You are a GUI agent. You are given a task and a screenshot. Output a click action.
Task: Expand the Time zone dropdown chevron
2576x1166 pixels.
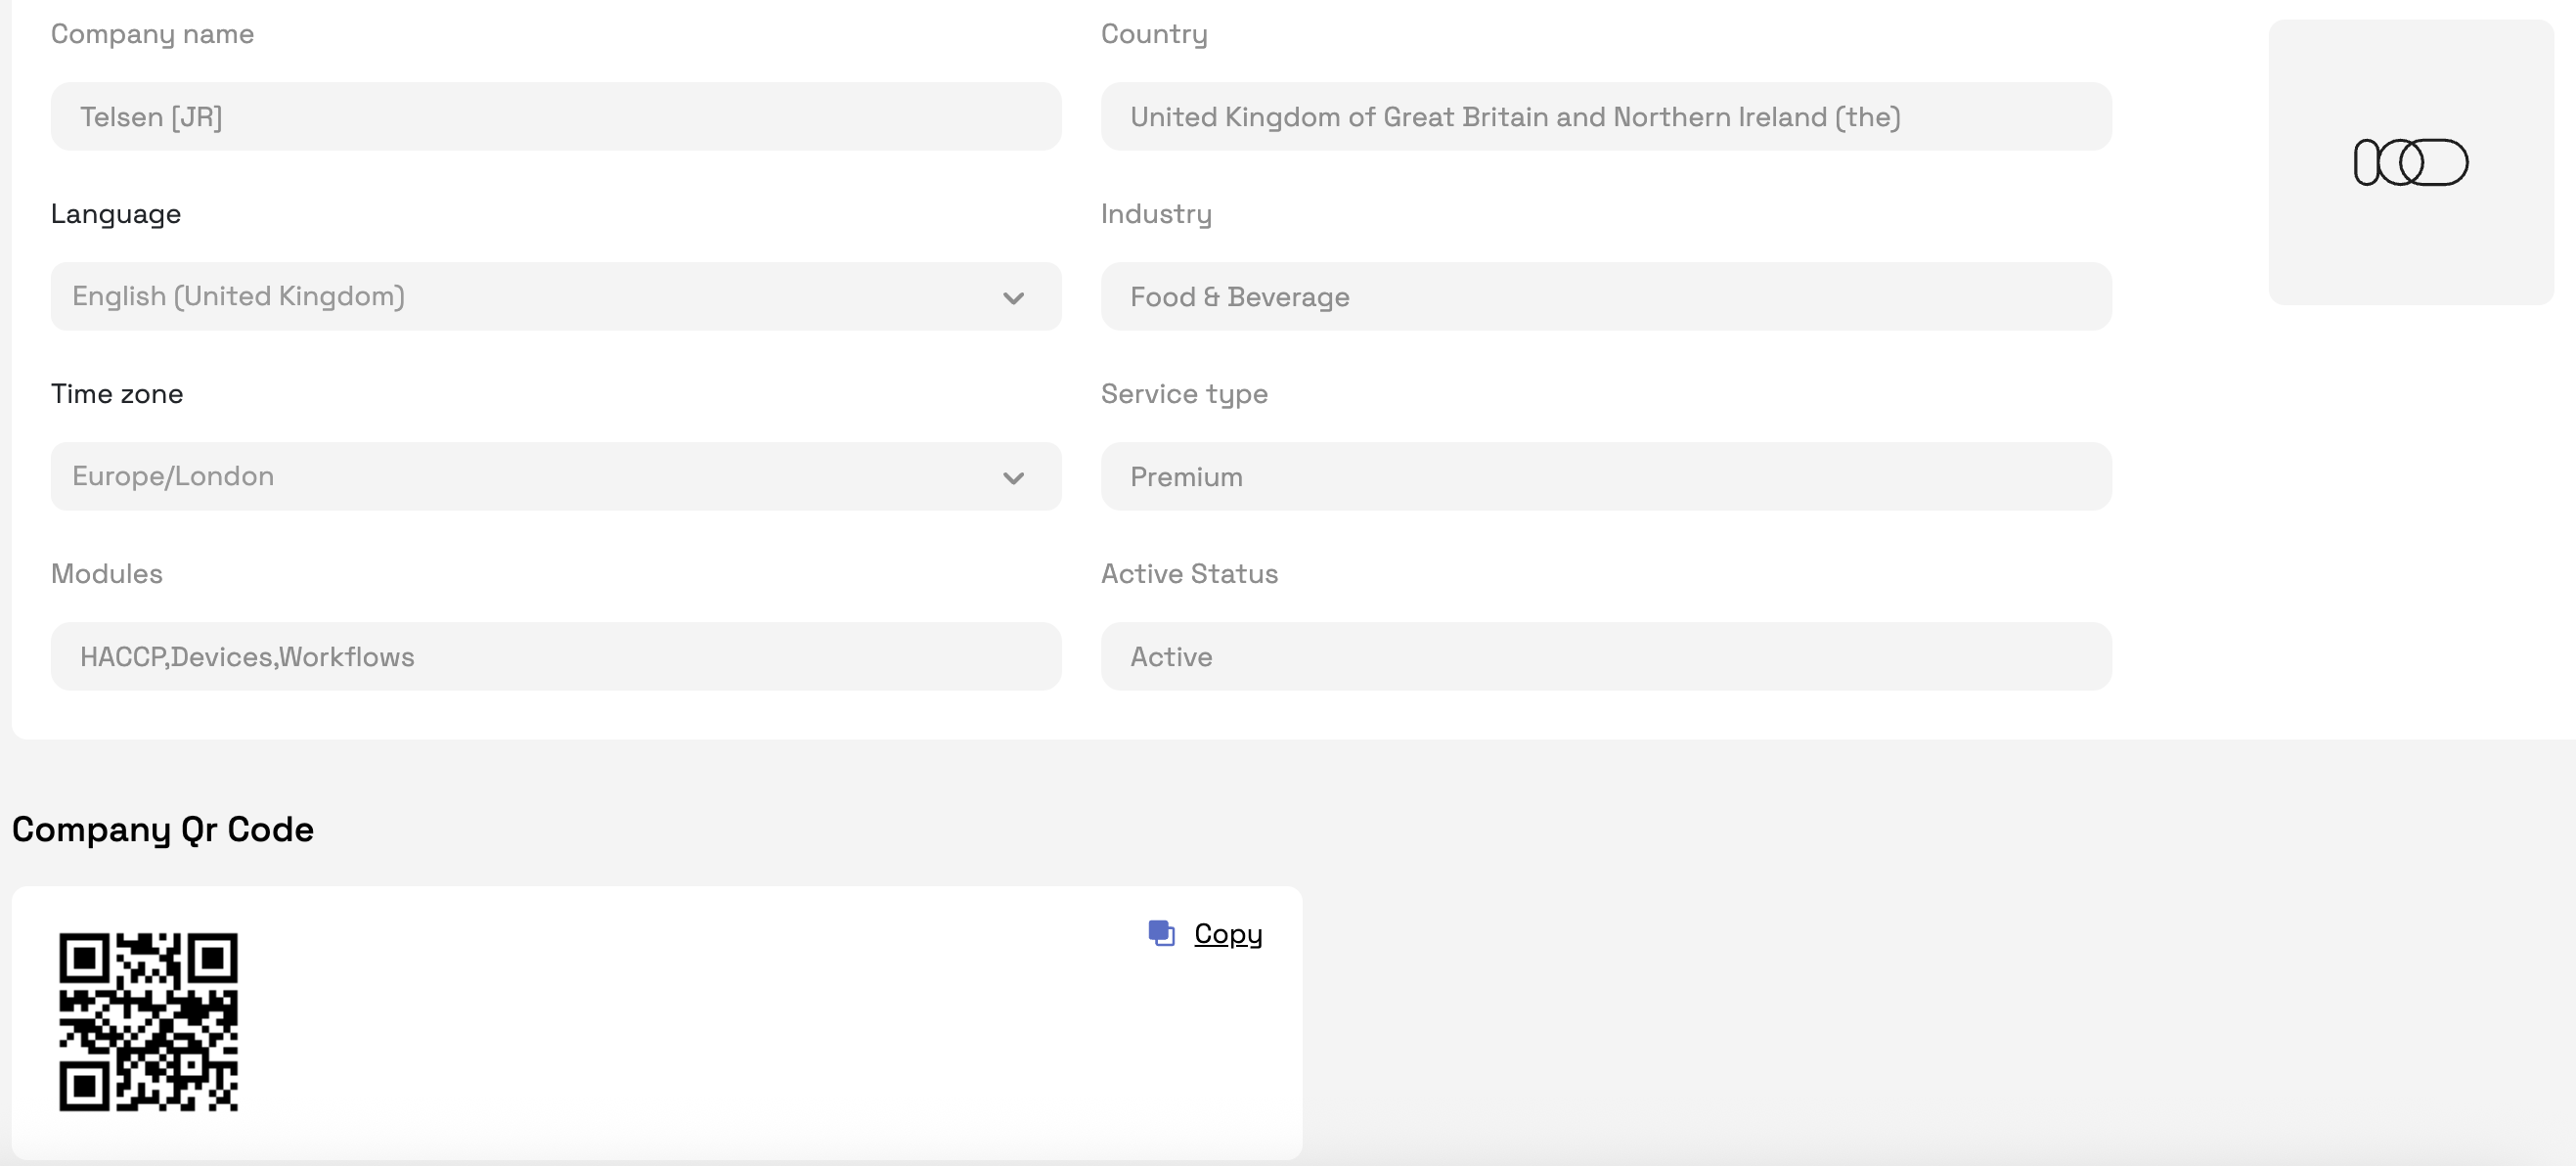(x=1013, y=477)
